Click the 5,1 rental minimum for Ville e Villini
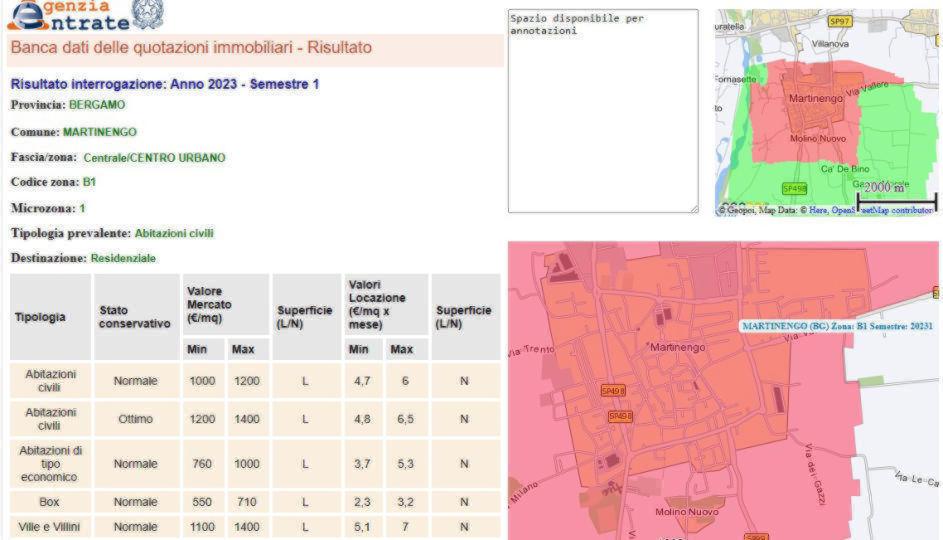Screen dimensions: 943x540 tap(363, 527)
